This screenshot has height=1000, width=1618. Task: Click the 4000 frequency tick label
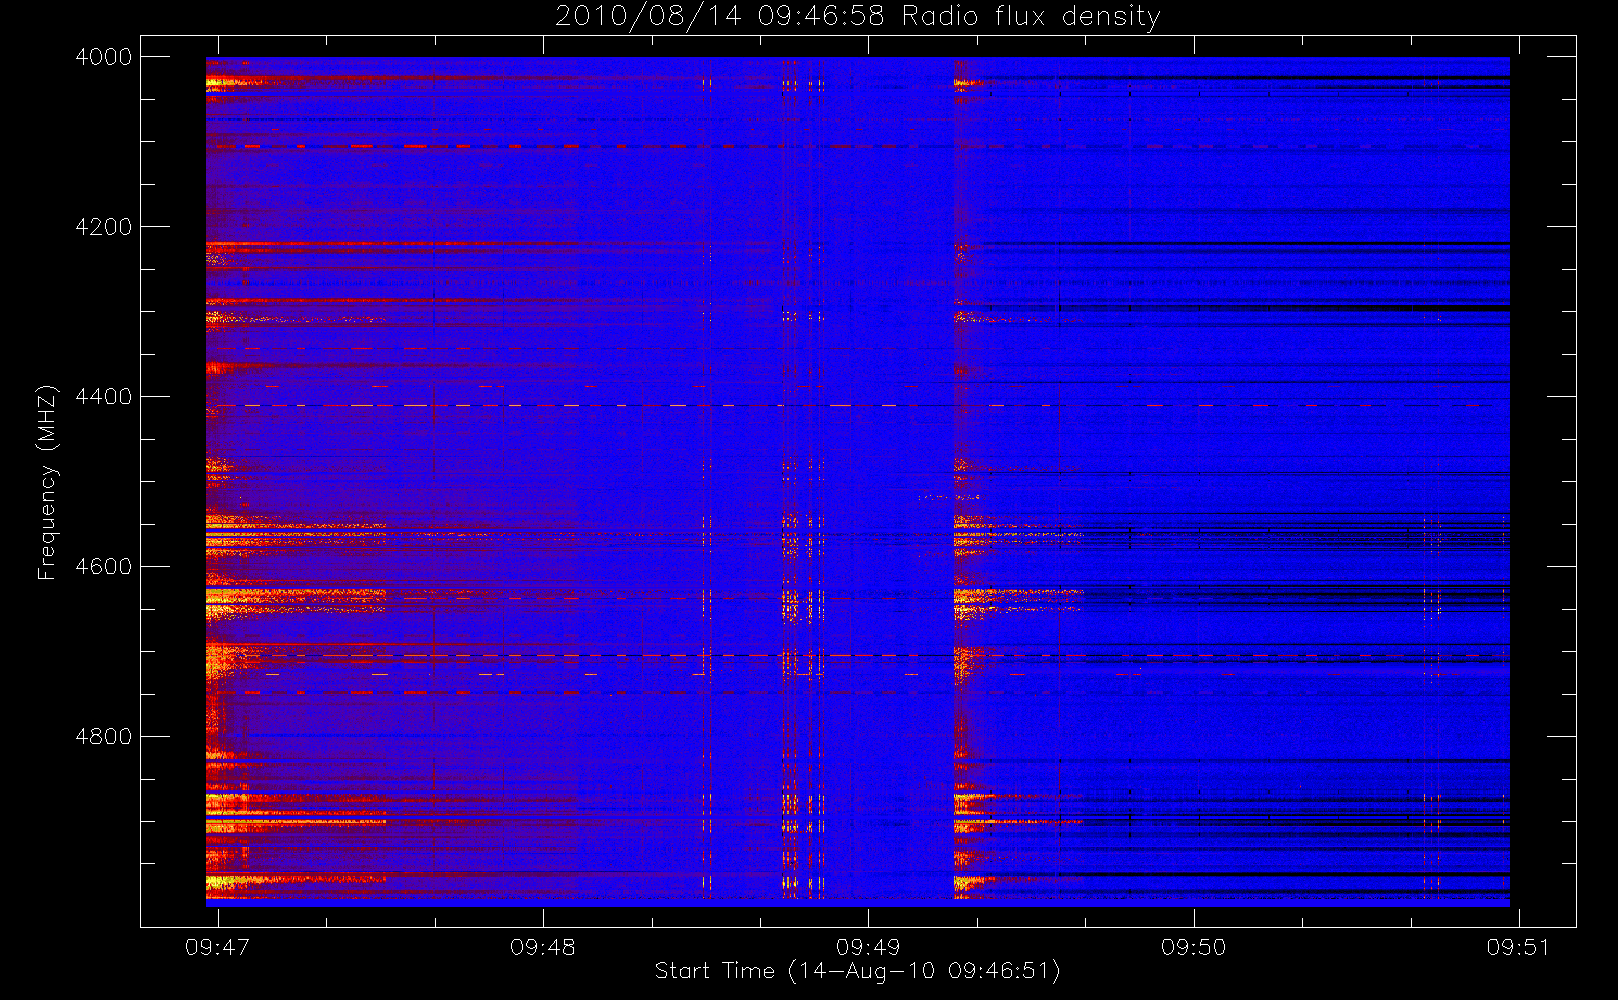tap(104, 57)
